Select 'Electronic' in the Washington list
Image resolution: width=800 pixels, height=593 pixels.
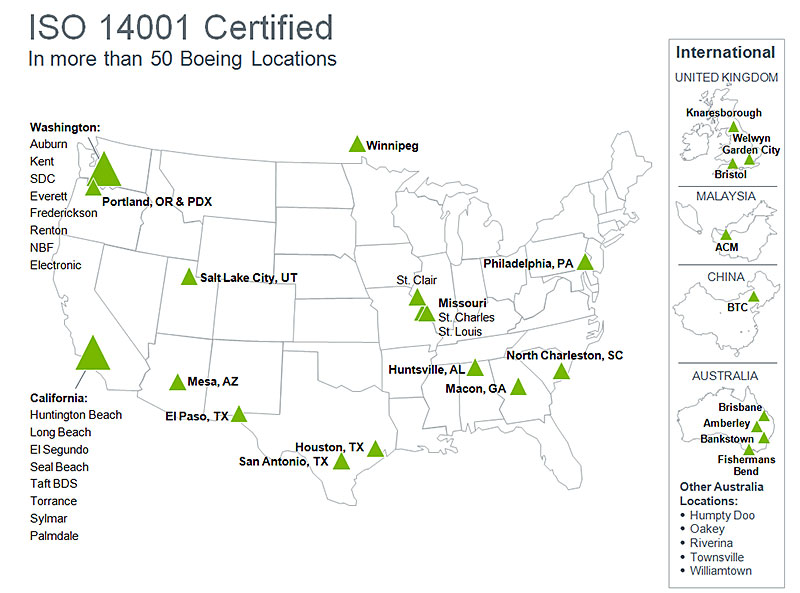pos(56,265)
